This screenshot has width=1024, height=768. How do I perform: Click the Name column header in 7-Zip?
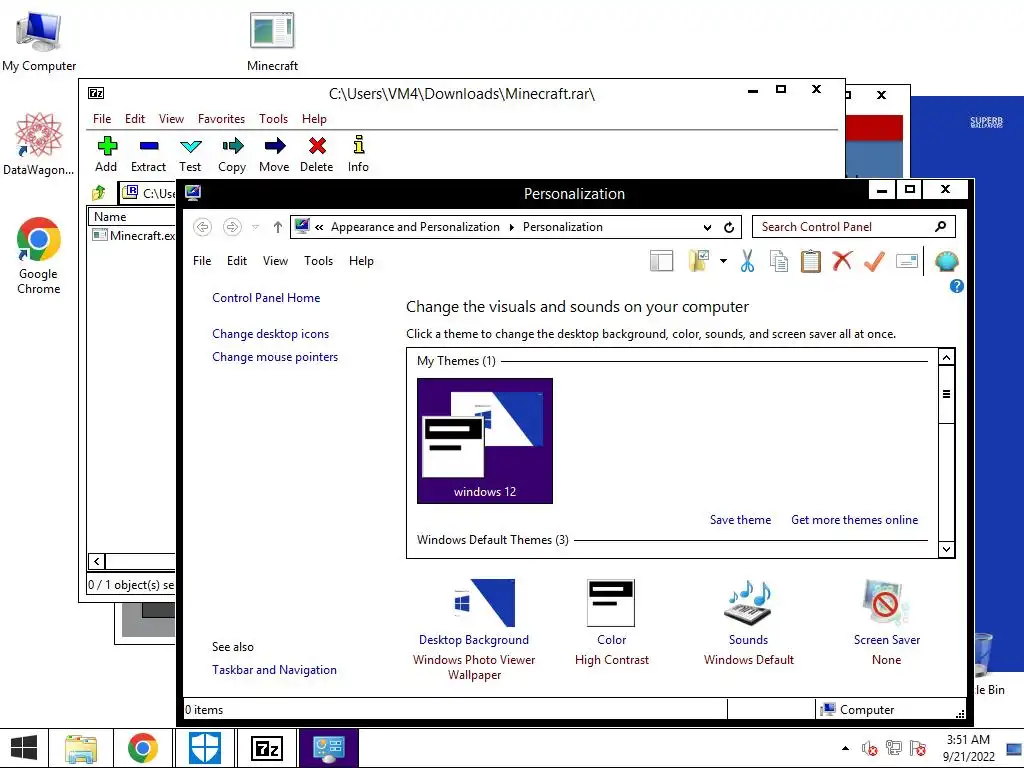(x=132, y=217)
